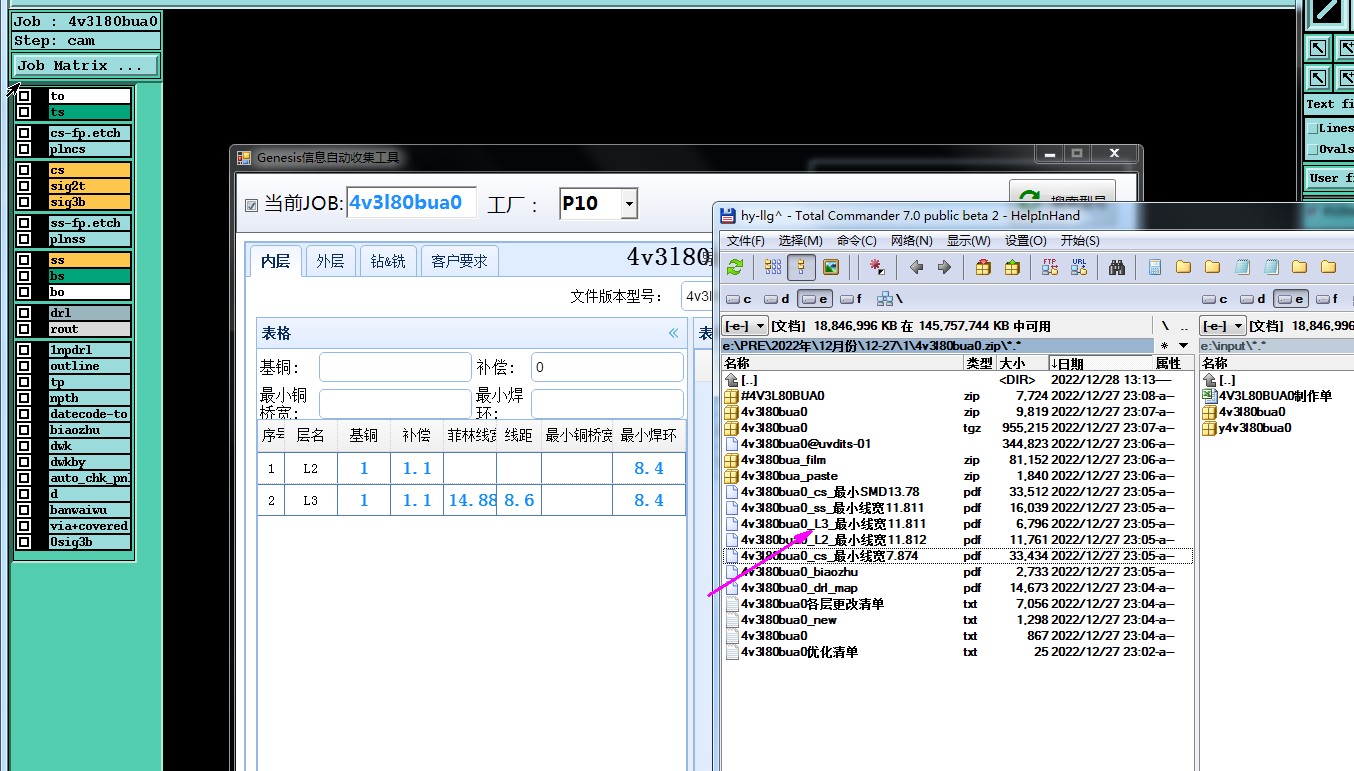Select drive f in left panel

pos(851,299)
